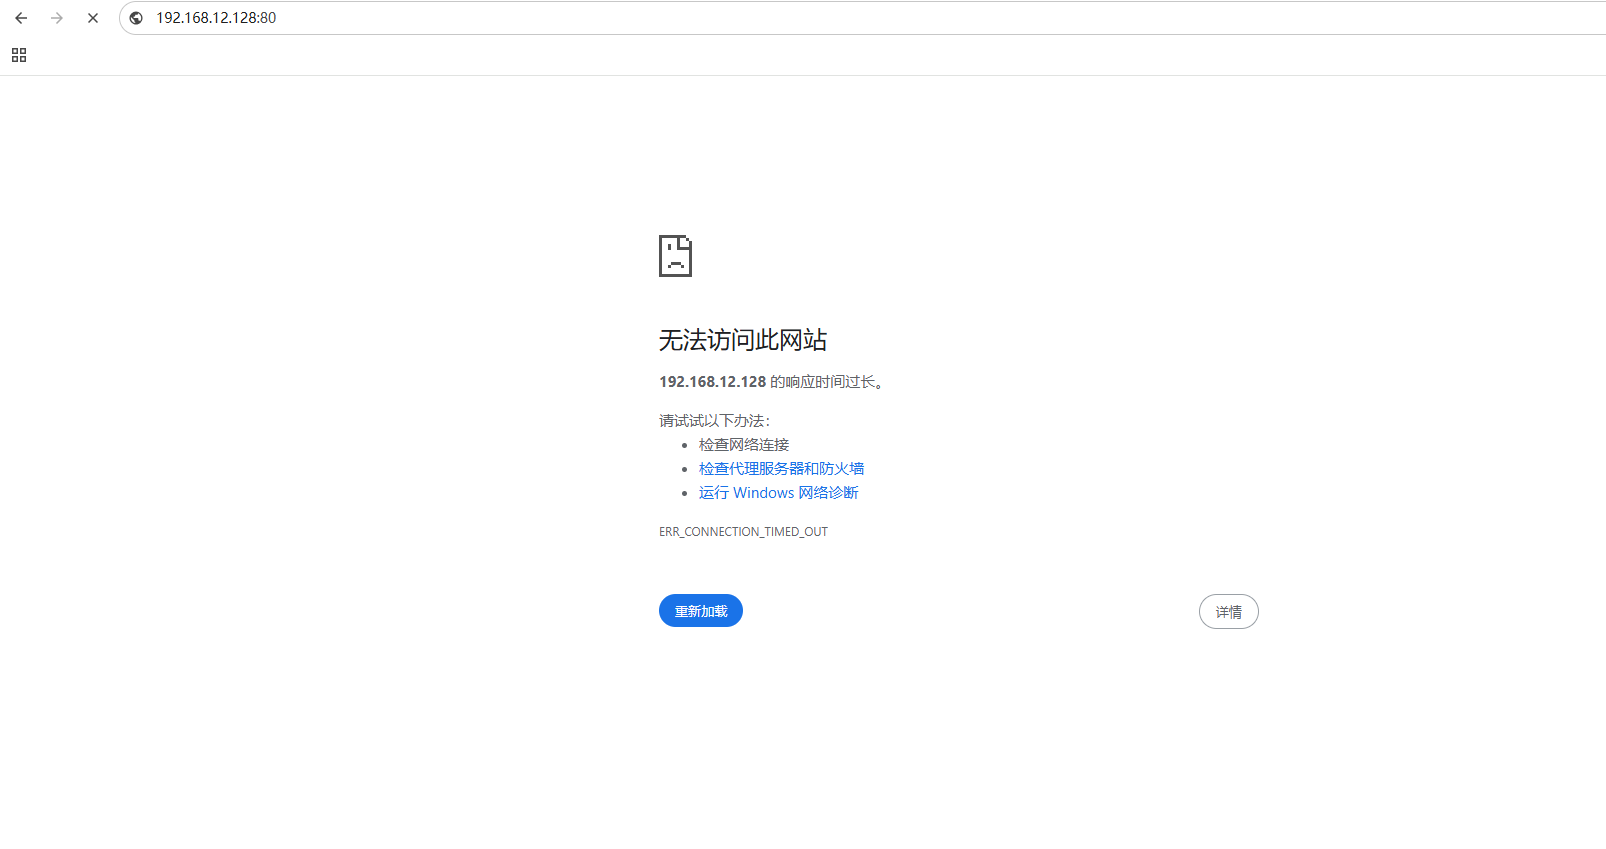View site info globe icon in address bar

[x=136, y=18]
